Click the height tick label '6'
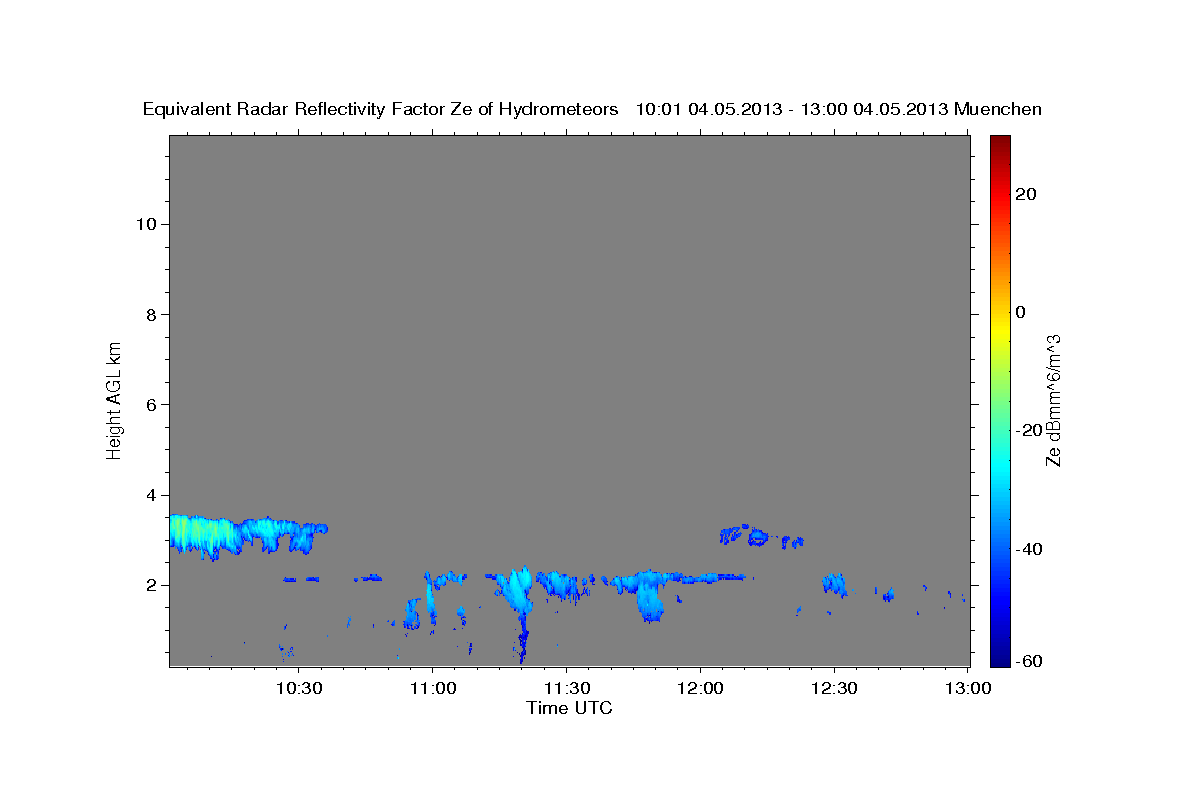The image size is (1200, 800). click(150, 404)
